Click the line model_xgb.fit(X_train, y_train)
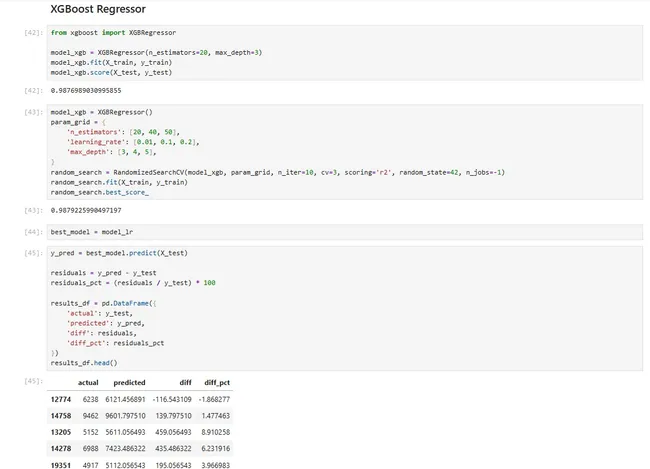 [111, 63]
